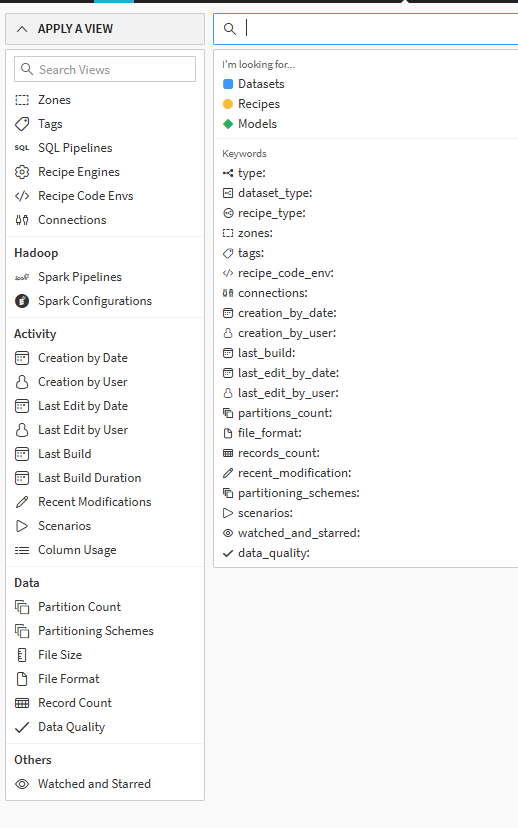
Task: Click the Last Build calendar icon
Action: point(22,454)
